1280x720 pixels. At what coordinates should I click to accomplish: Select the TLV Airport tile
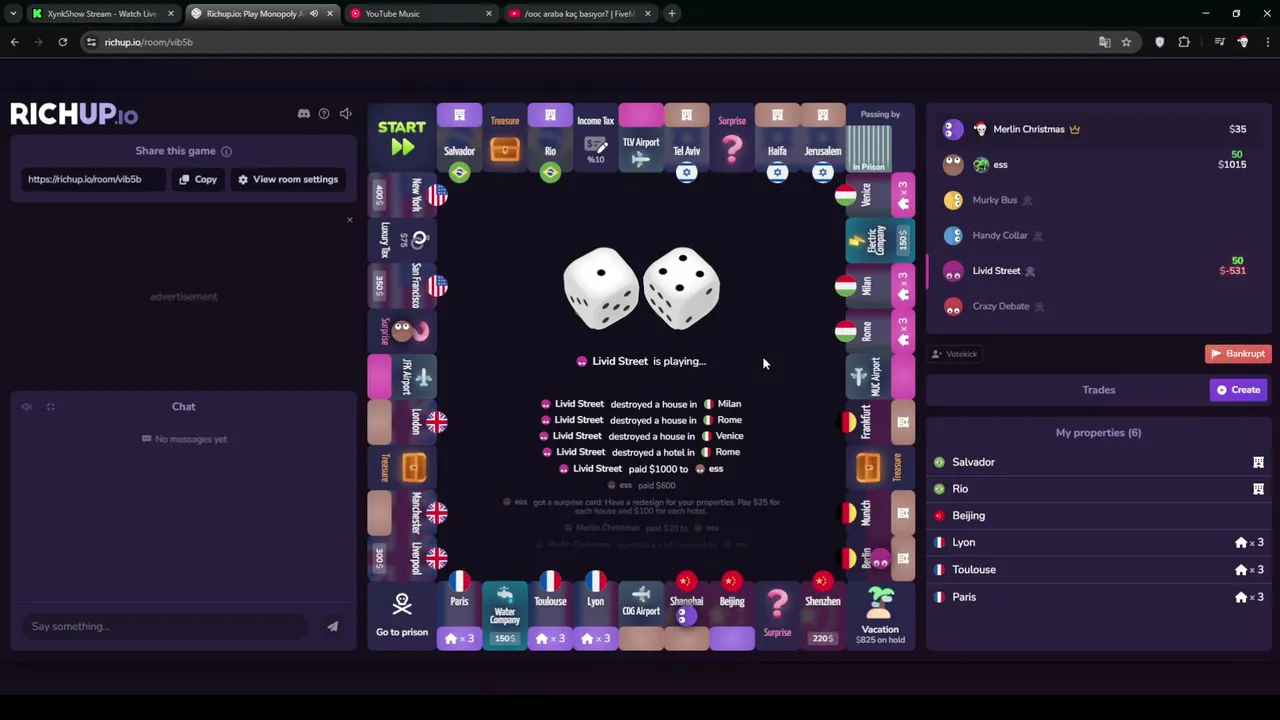click(x=641, y=140)
